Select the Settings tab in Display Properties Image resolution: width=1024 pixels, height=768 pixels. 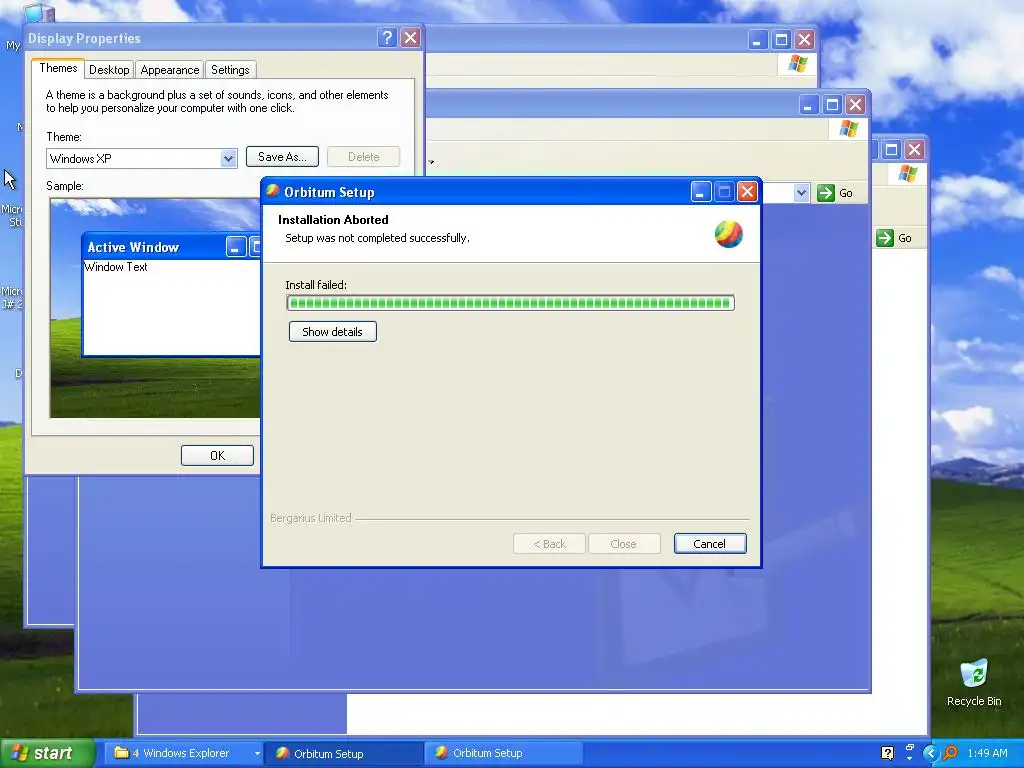click(230, 70)
